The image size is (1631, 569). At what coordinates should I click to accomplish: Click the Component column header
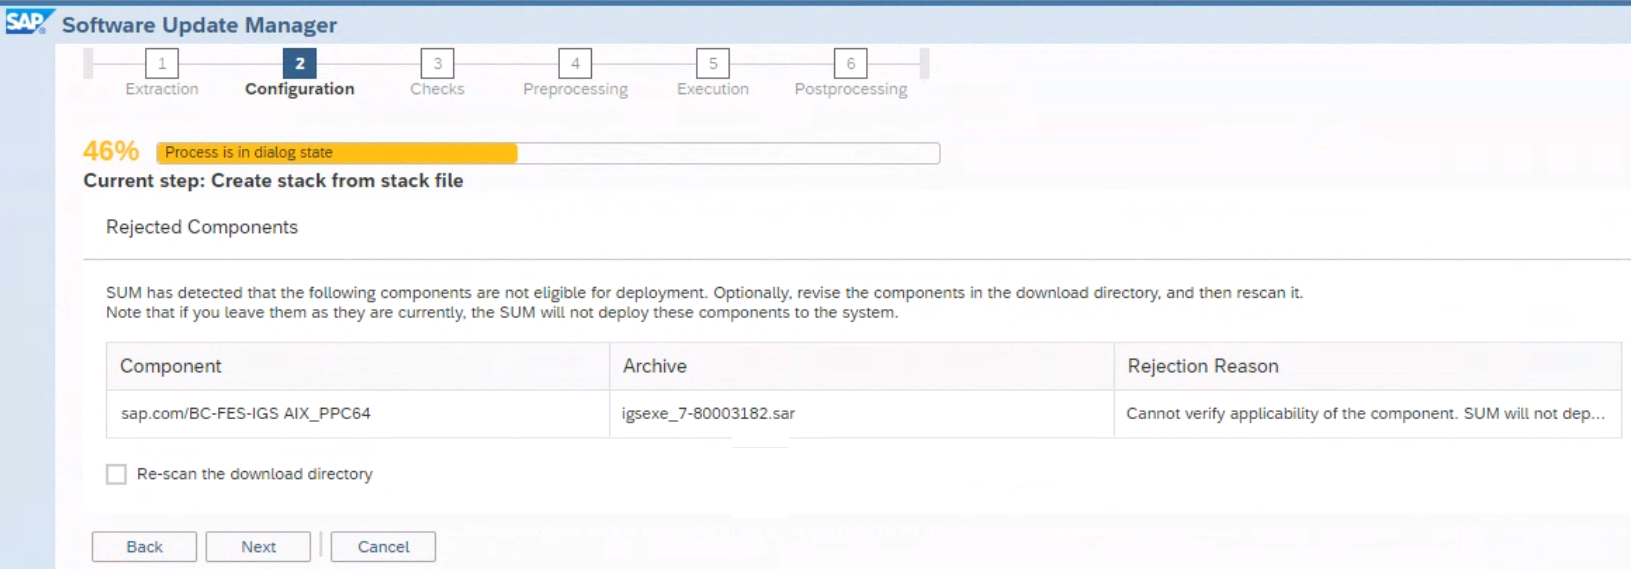358,366
